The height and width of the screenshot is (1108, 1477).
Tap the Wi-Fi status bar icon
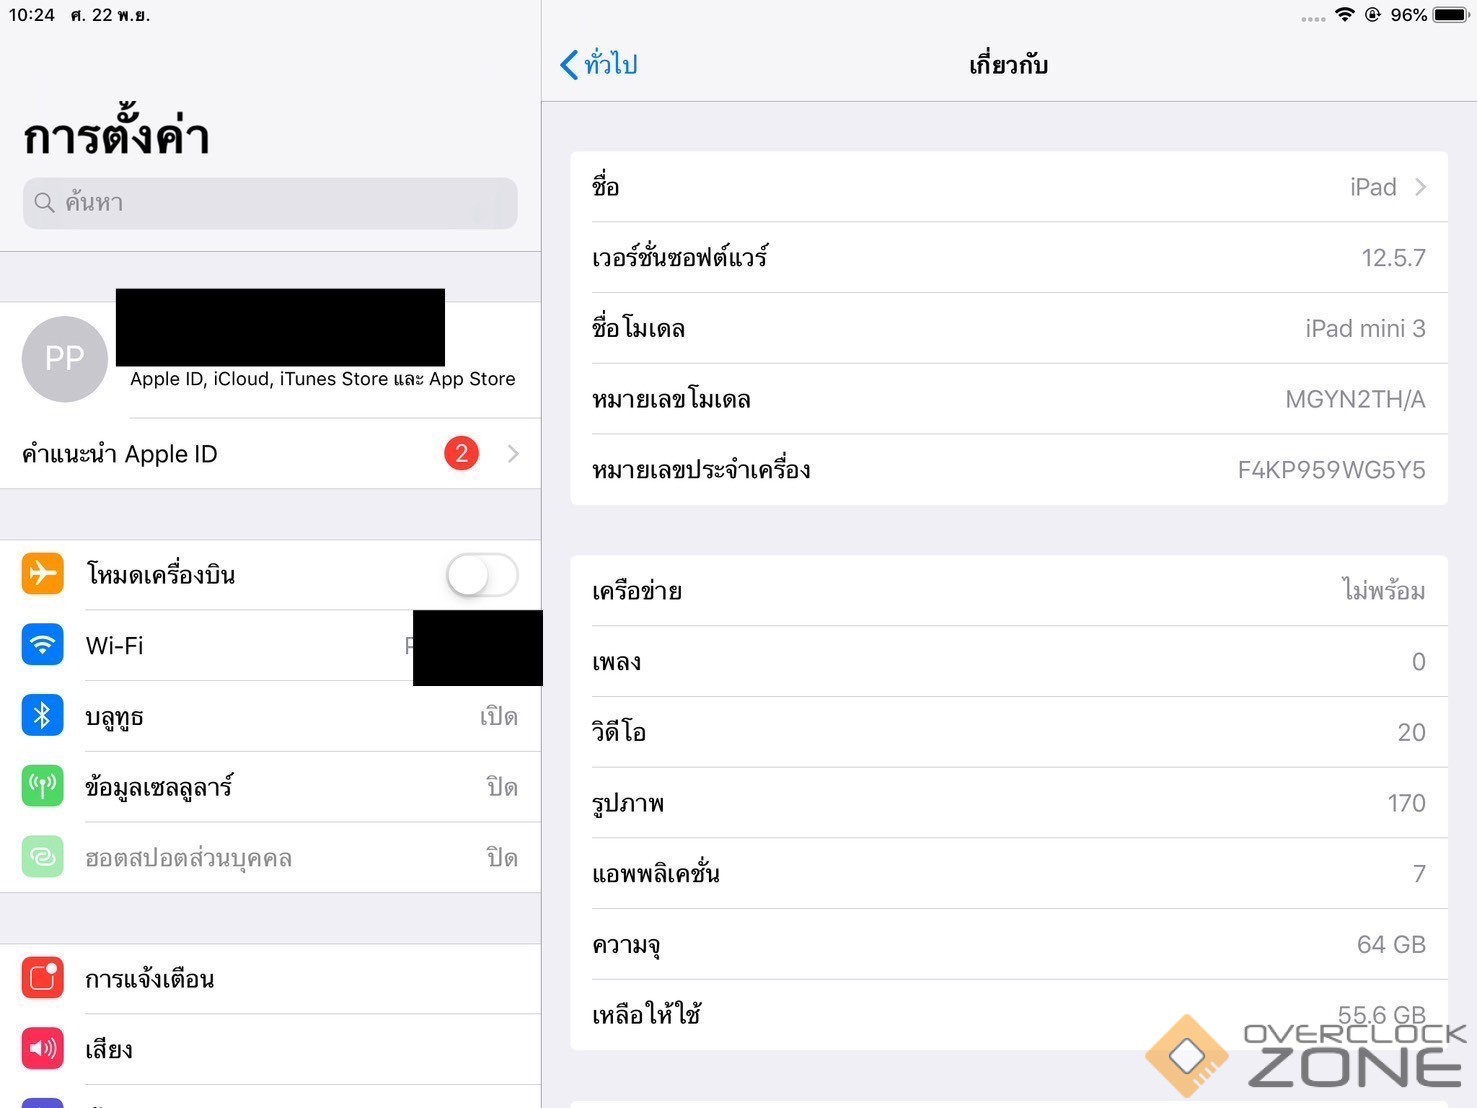pos(1345,15)
